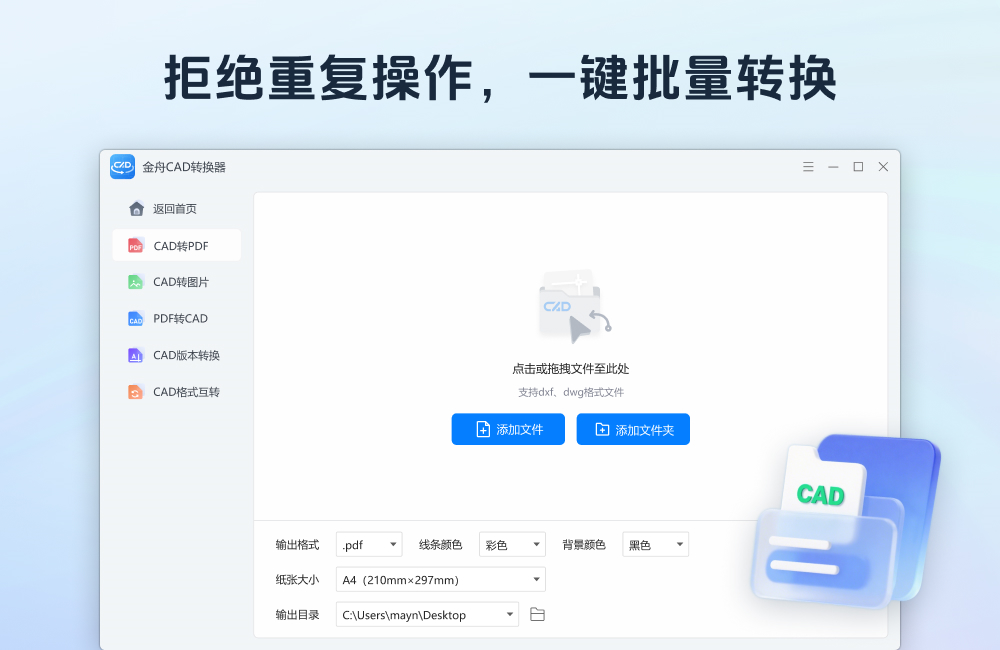1000x650 pixels.
Task: Switch to the CAD转图片 tab
Action: (x=180, y=282)
